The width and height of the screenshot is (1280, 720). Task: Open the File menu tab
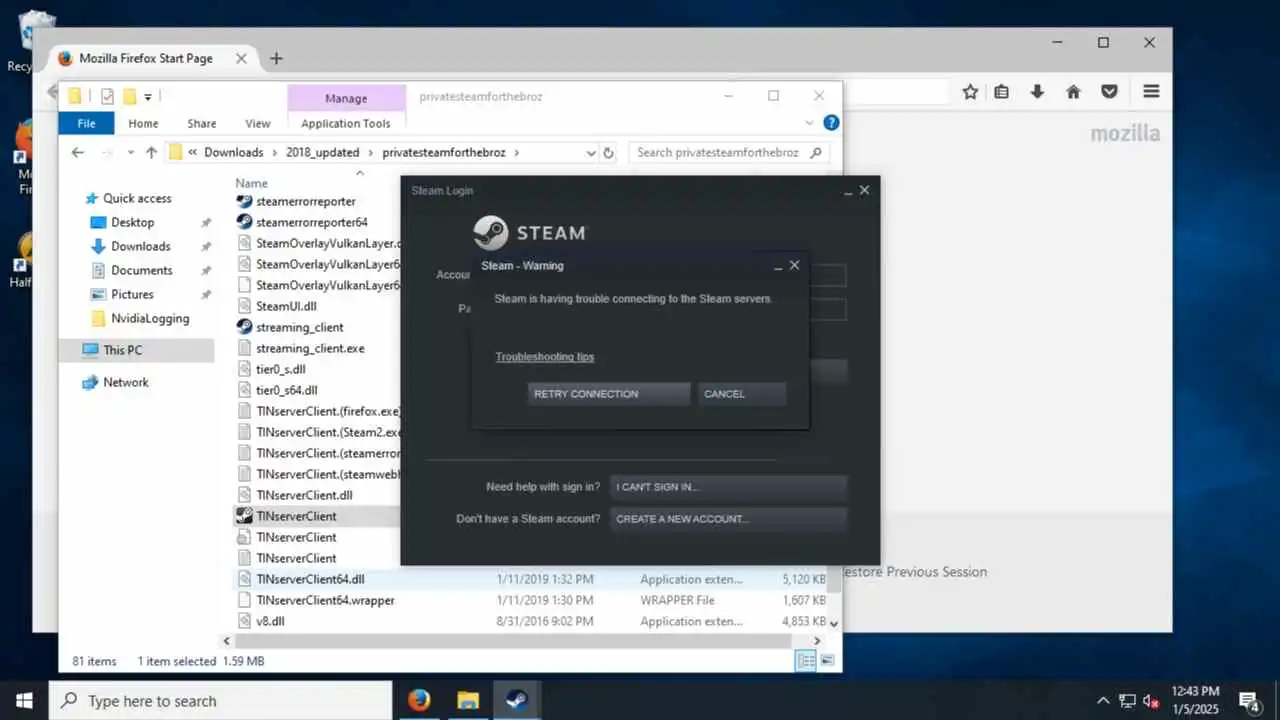tap(86, 123)
